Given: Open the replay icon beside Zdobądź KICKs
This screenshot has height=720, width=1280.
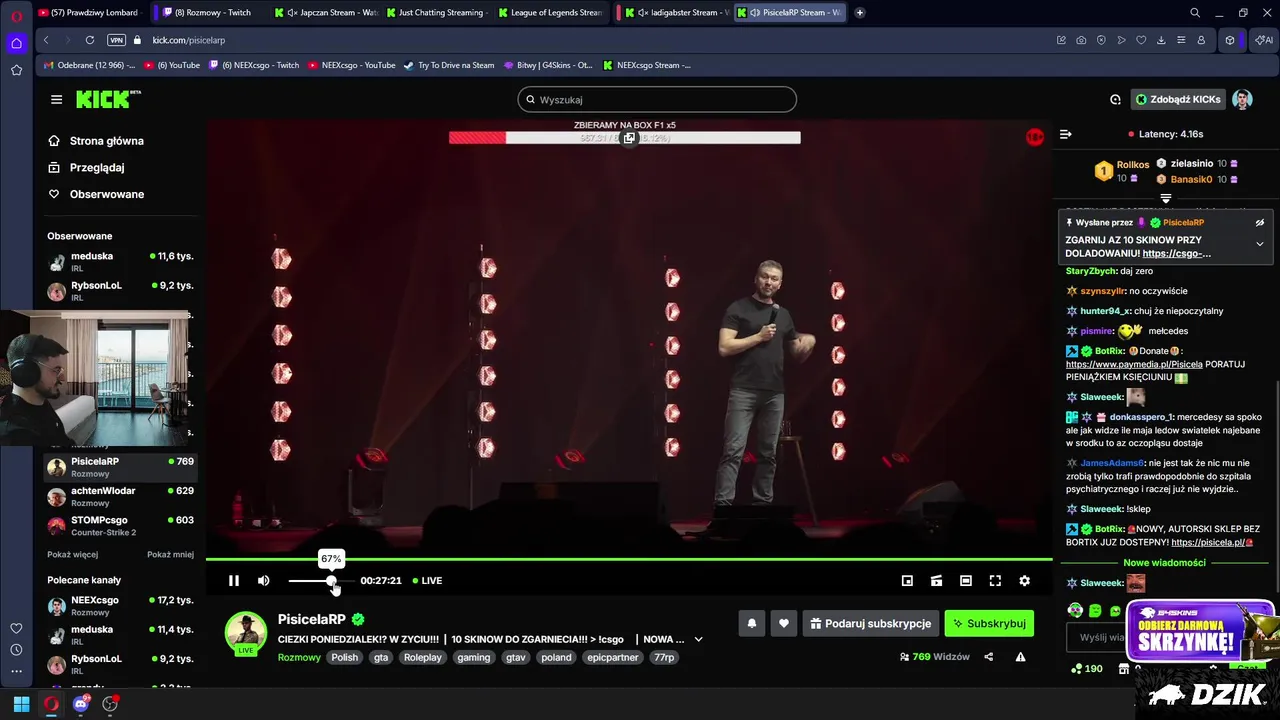Looking at the screenshot, I should point(1115,99).
